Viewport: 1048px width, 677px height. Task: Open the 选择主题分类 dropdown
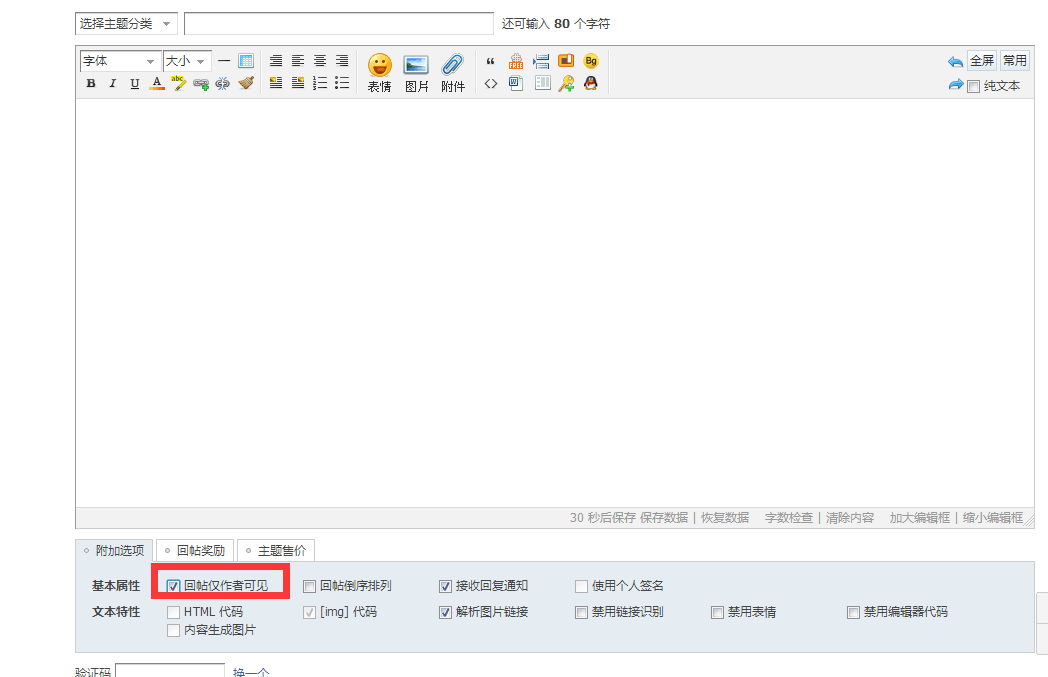click(126, 24)
